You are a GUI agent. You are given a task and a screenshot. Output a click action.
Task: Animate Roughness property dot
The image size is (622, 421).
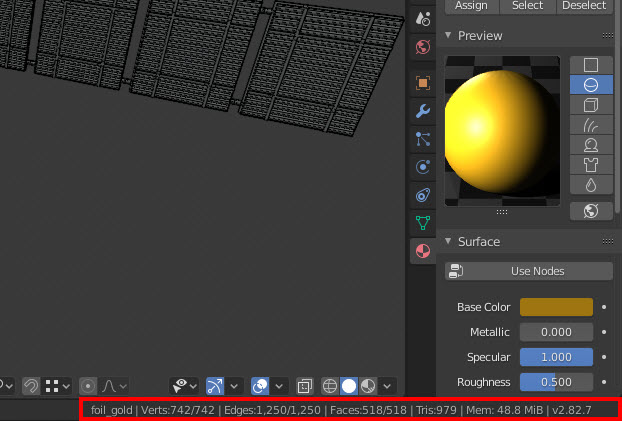pos(604,382)
